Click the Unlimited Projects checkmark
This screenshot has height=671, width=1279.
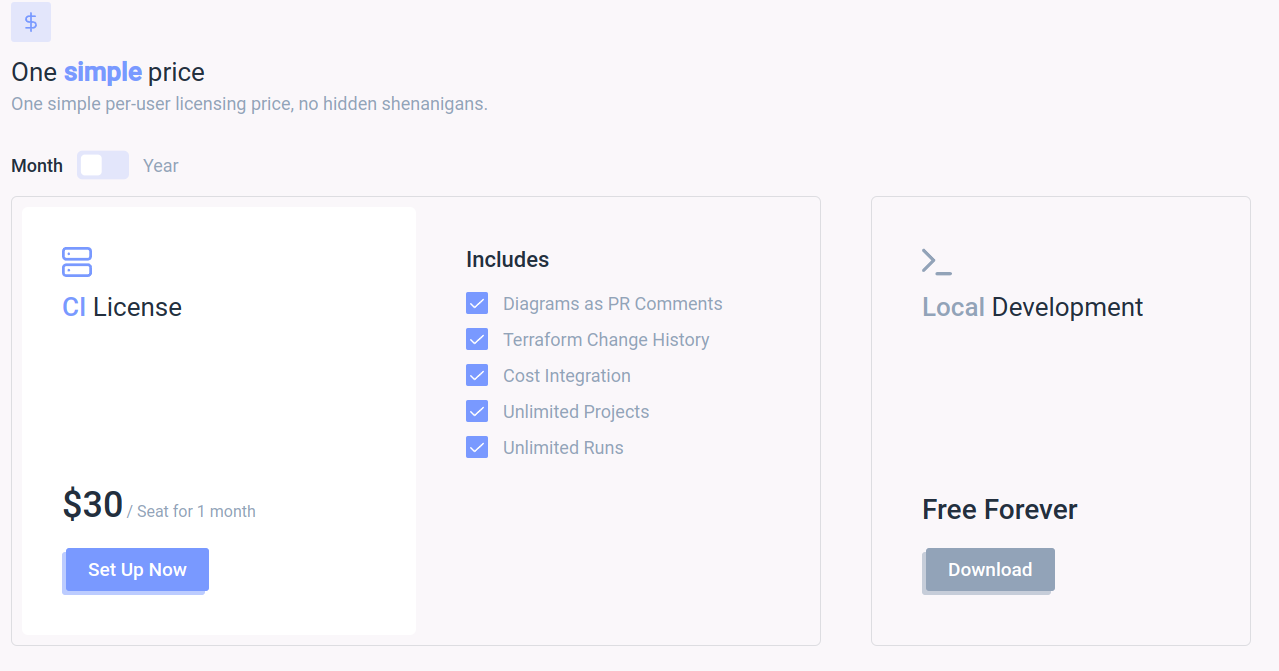click(477, 412)
